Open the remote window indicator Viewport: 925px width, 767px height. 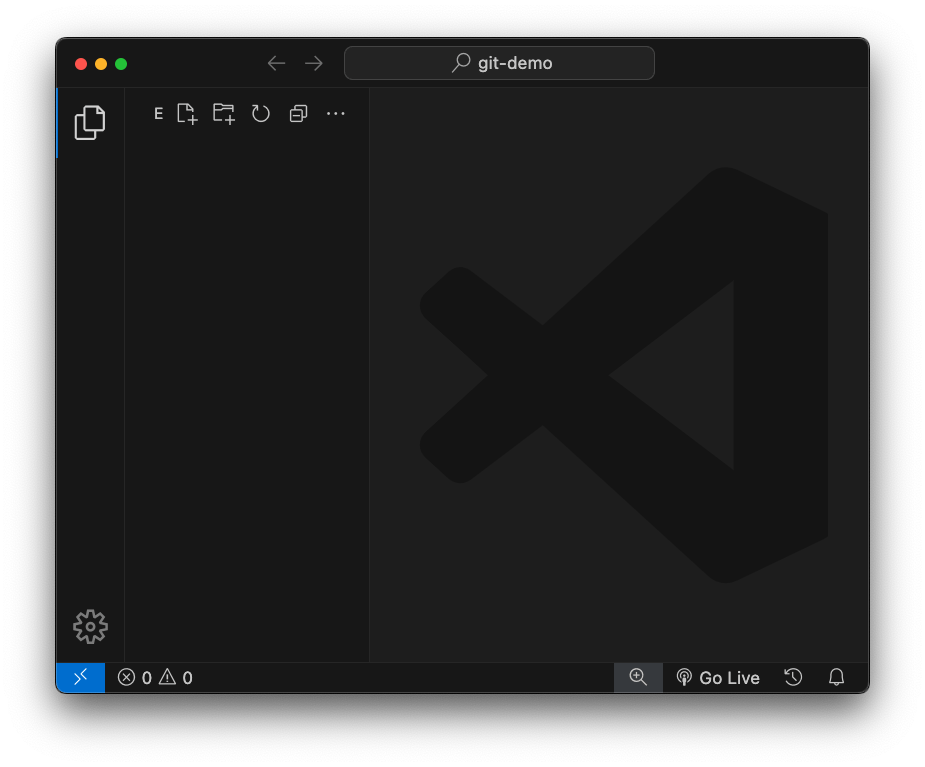point(81,677)
